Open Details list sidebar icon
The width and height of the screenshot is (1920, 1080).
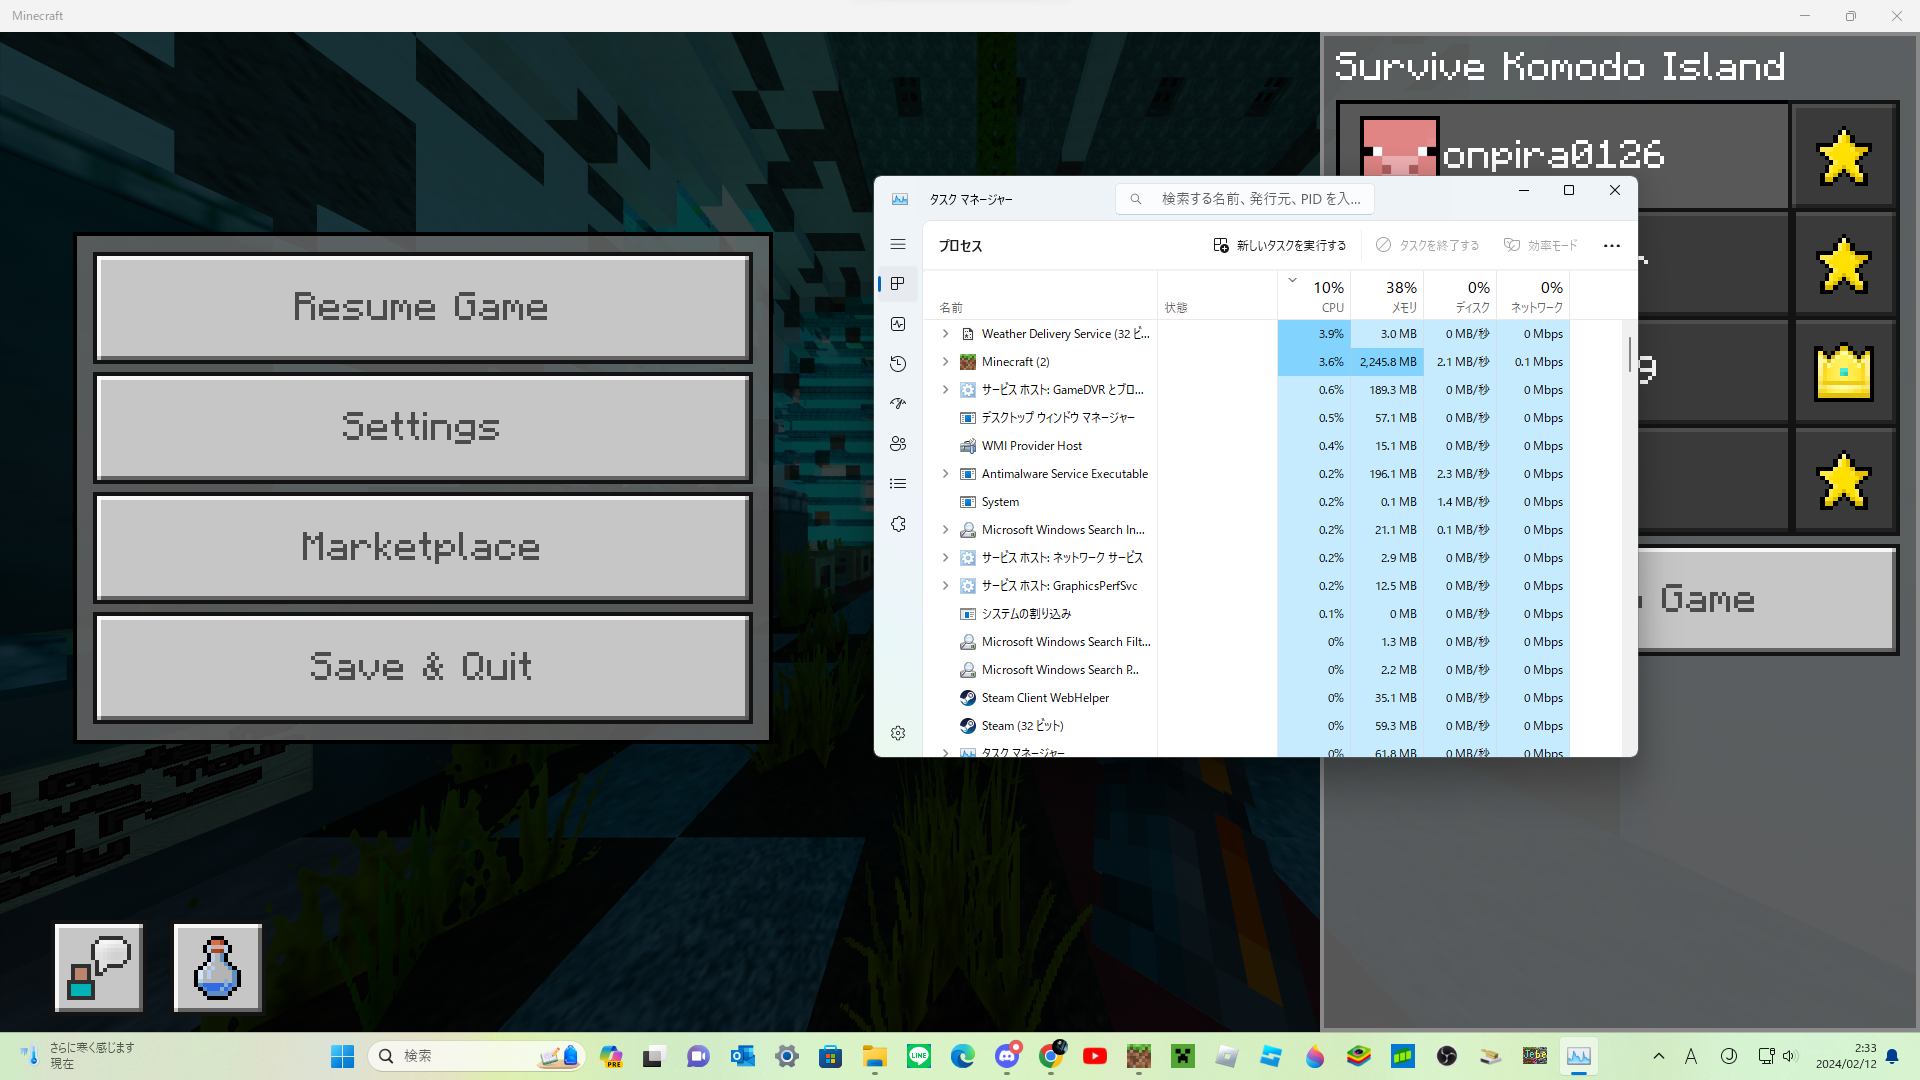[898, 484]
